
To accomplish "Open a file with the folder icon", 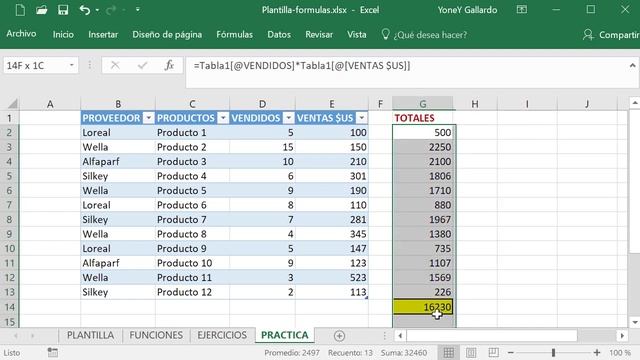I will tap(41, 10).
